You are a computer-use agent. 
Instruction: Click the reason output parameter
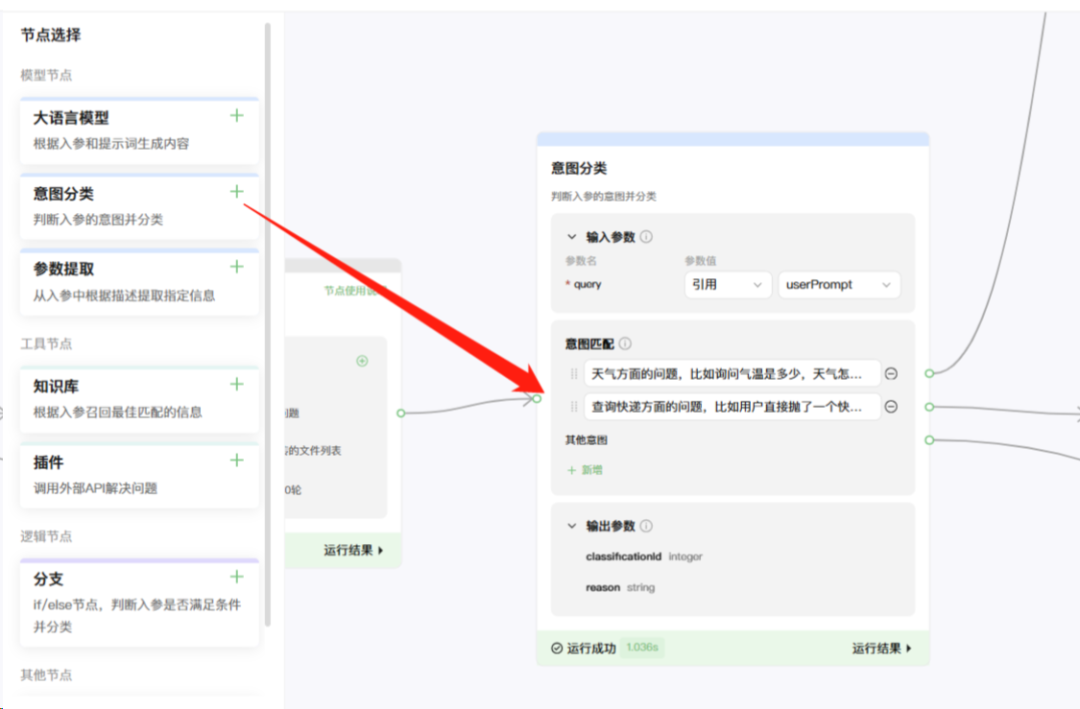click(x=603, y=587)
